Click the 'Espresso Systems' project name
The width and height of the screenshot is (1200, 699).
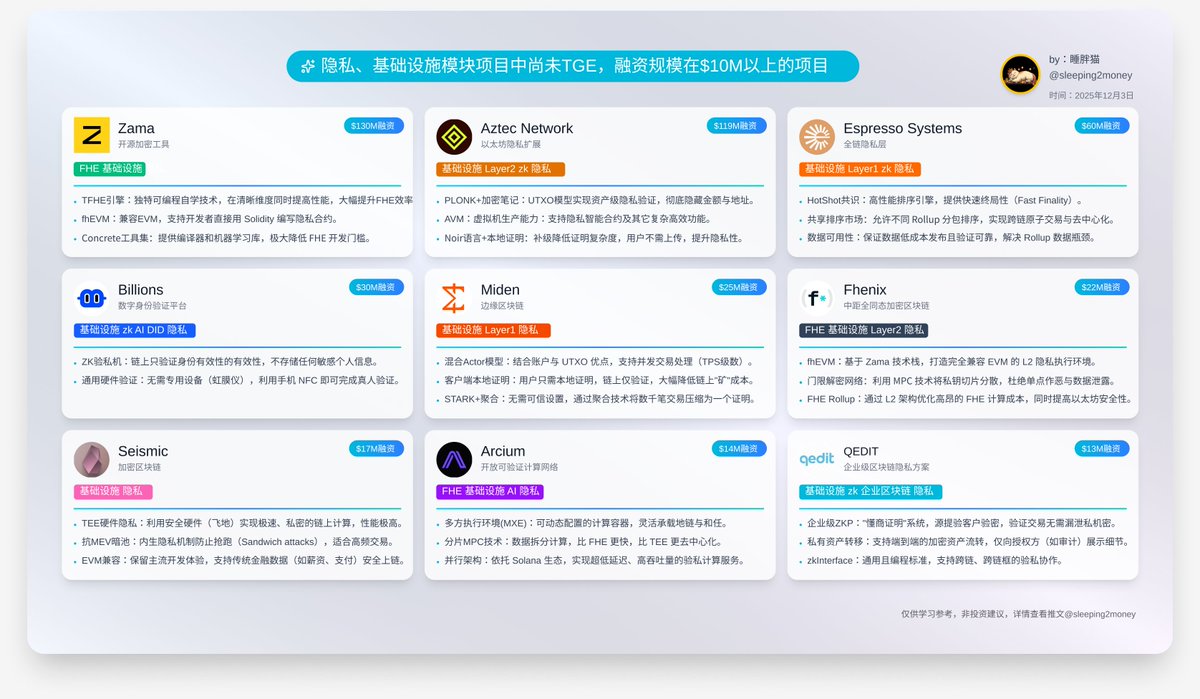tap(902, 128)
